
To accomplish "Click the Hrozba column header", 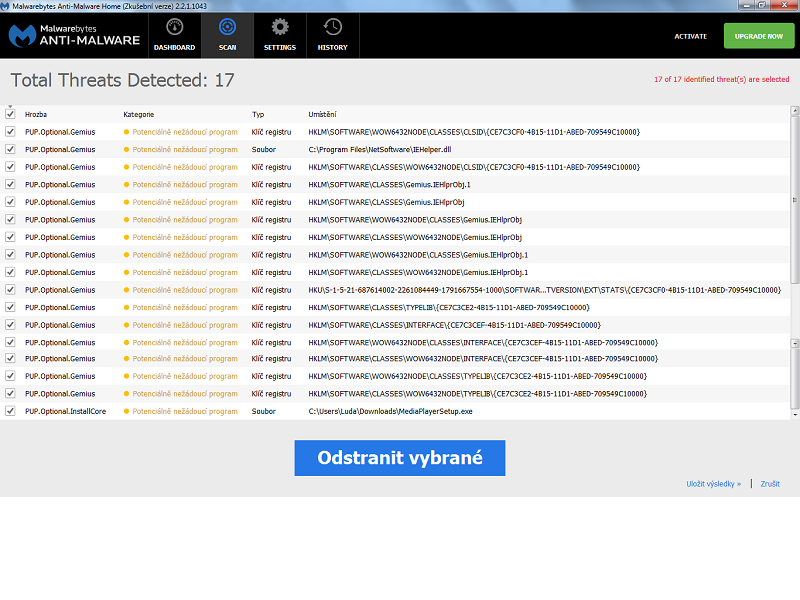I will point(37,114).
